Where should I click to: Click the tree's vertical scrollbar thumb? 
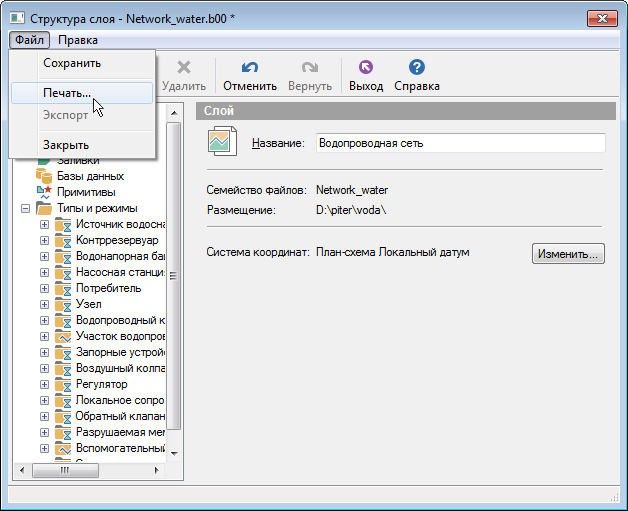(173, 276)
